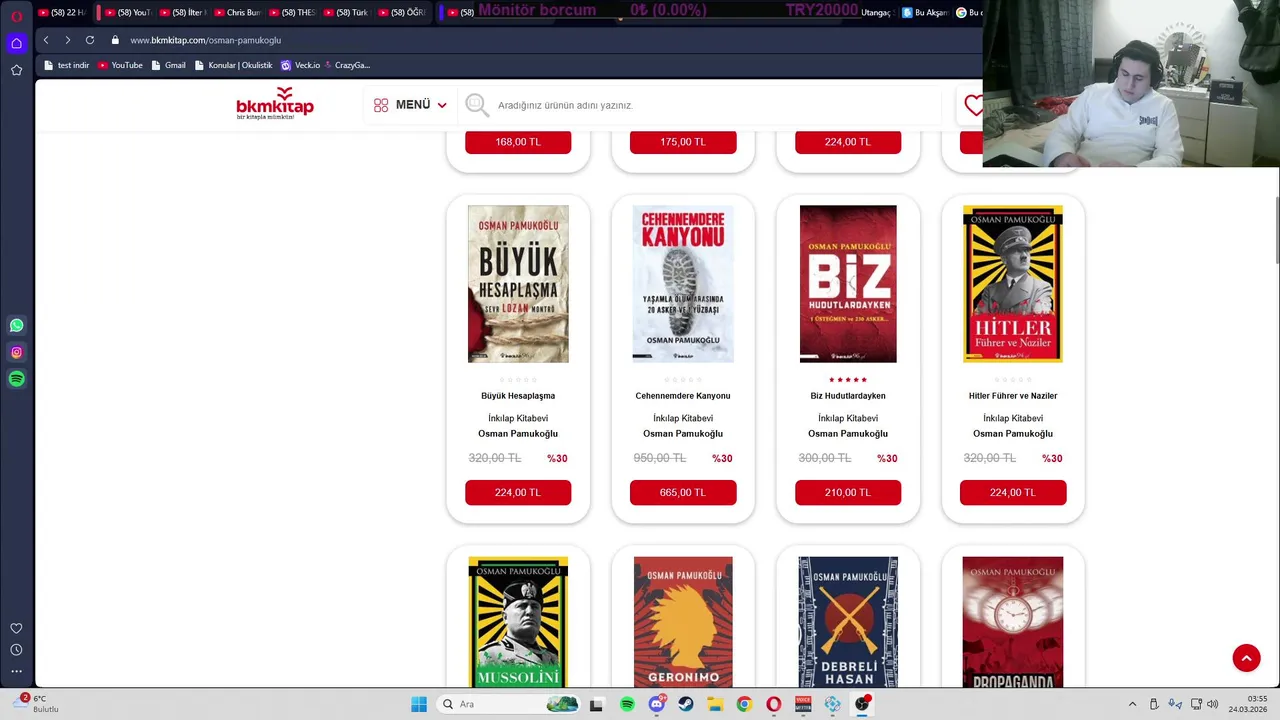Open the Mussolini book cover
Image resolution: width=1280 pixels, height=720 pixels.
[518, 622]
